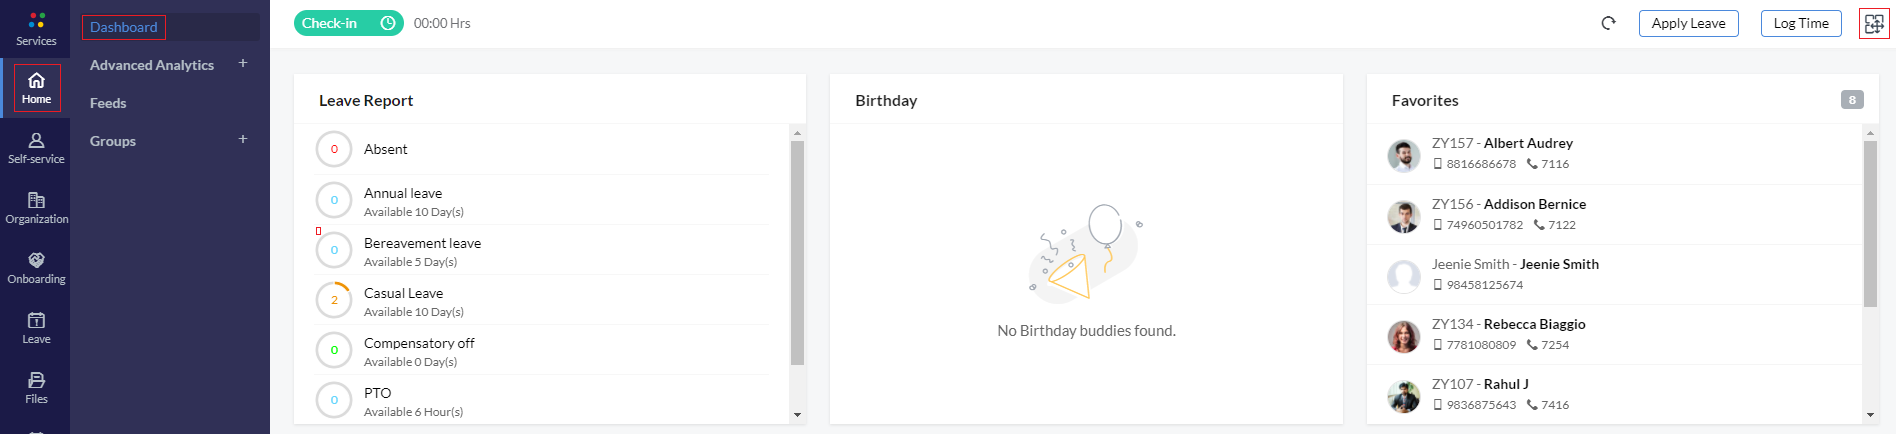Open the dashboard customize icon top right
1896x434 pixels.
tap(1874, 23)
